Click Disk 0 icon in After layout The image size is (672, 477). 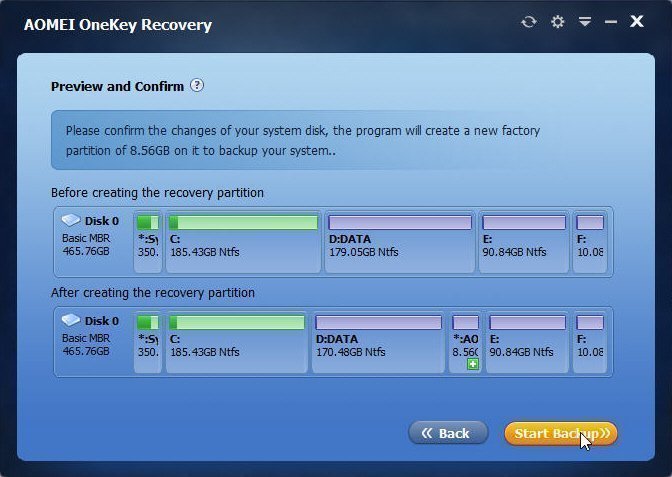(71, 321)
